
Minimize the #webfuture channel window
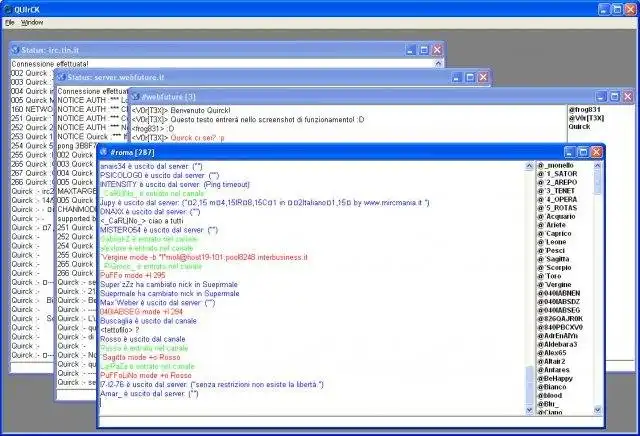[601, 97]
